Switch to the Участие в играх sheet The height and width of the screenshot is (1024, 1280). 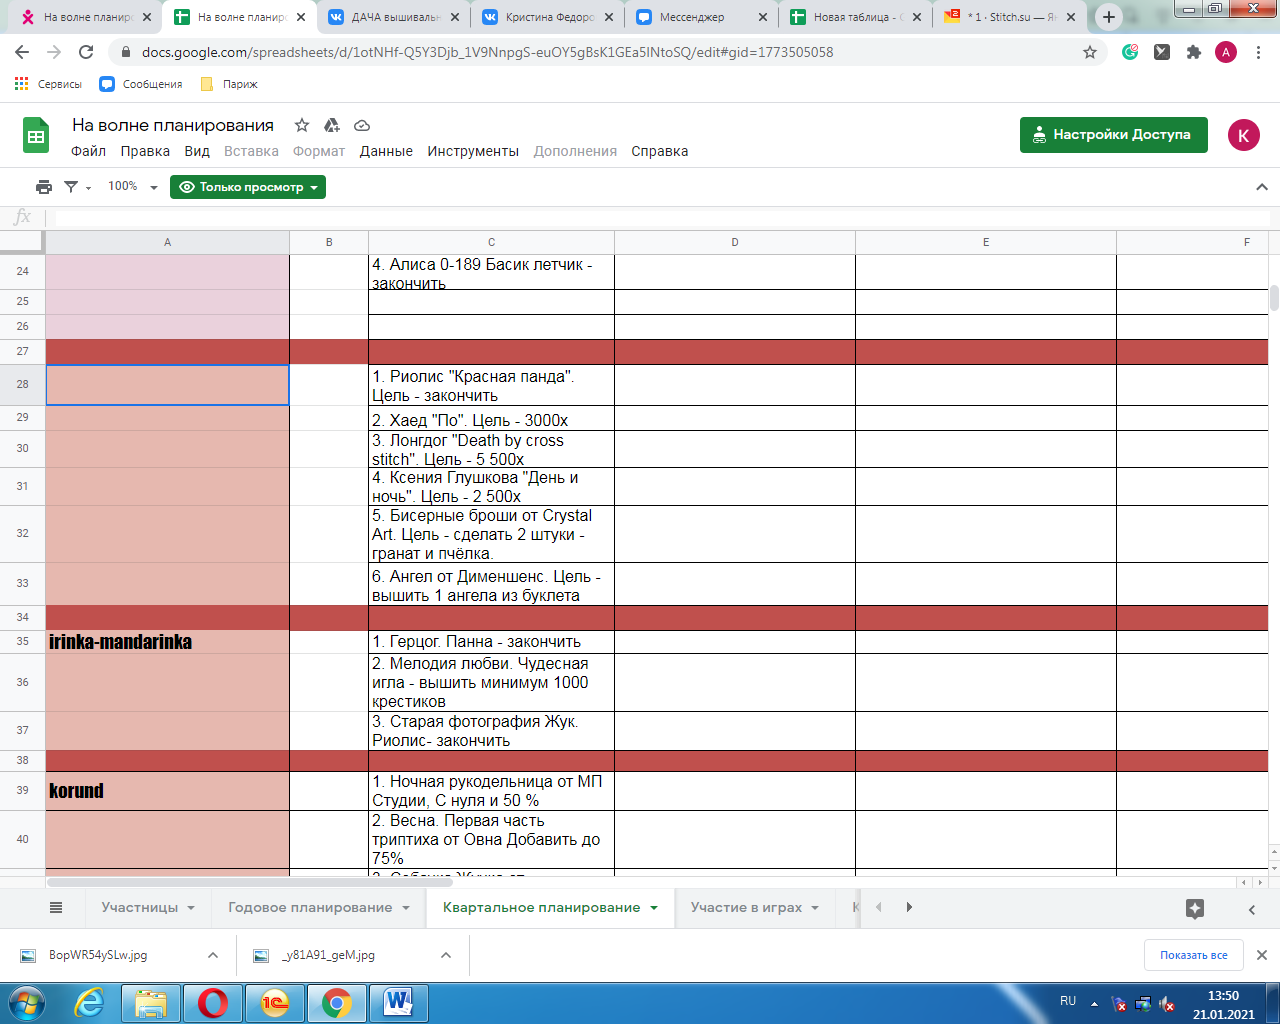(x=746, y=908)
